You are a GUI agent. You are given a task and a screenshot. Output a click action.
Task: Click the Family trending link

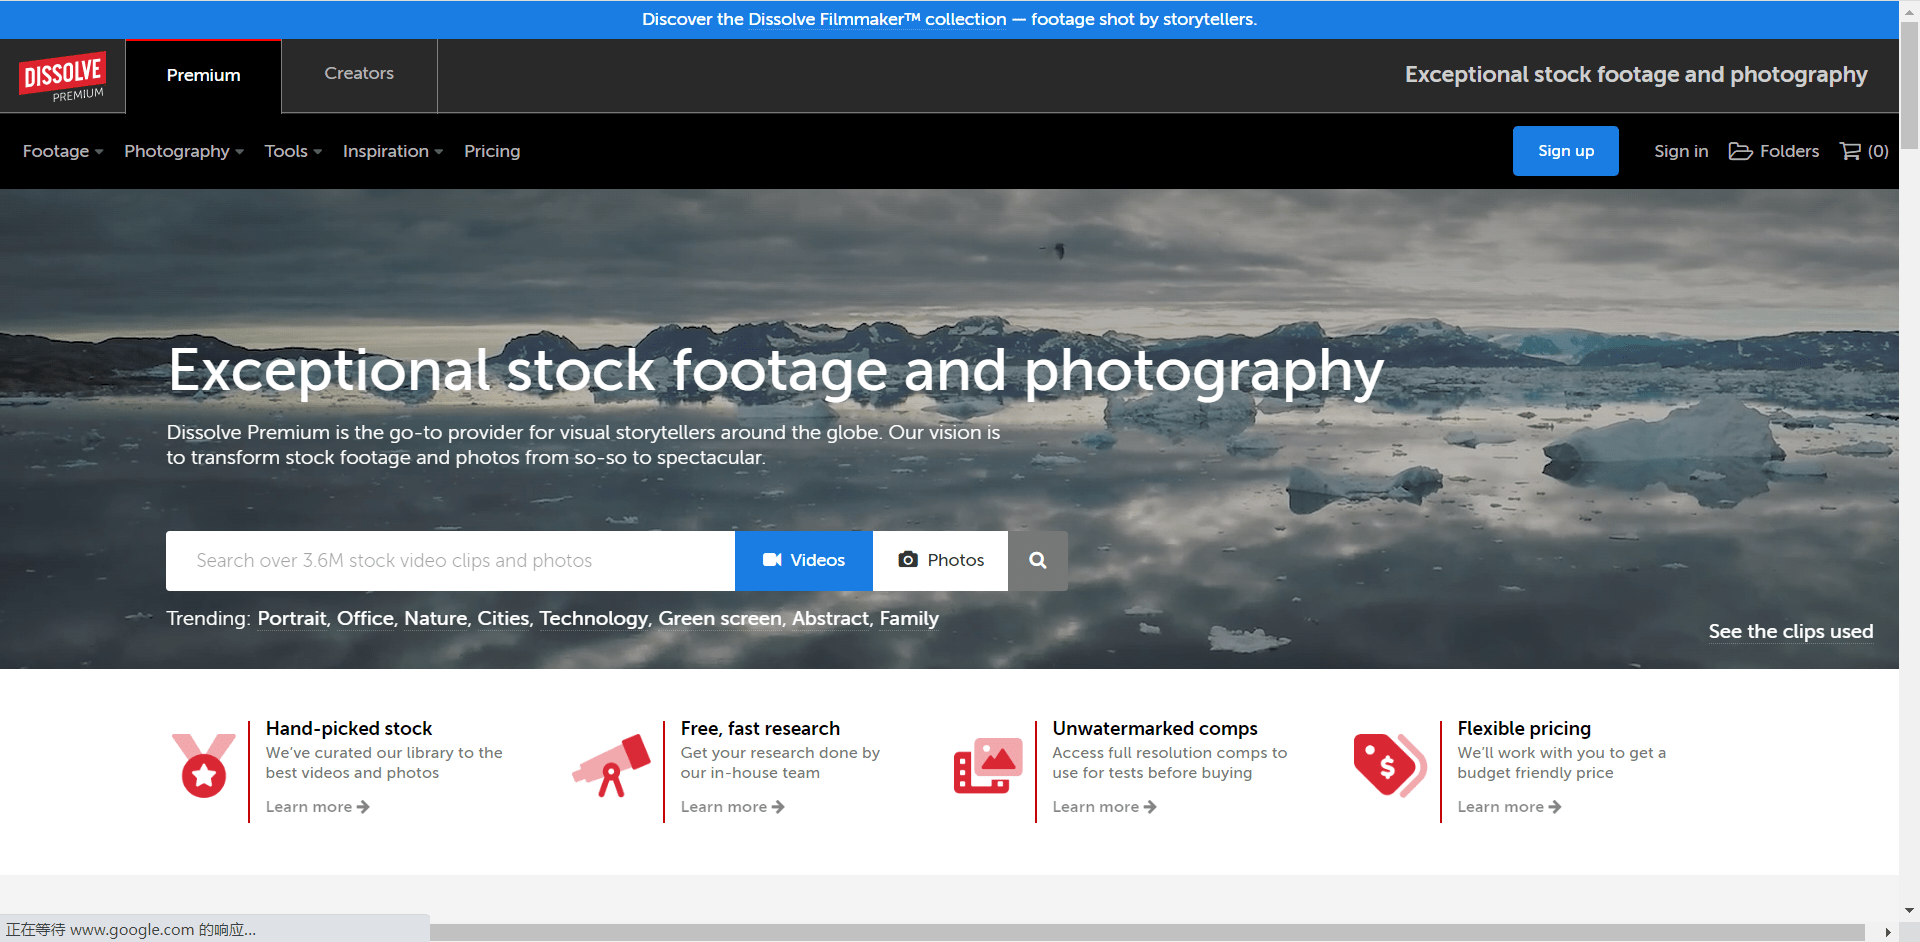tap(909, 618)
